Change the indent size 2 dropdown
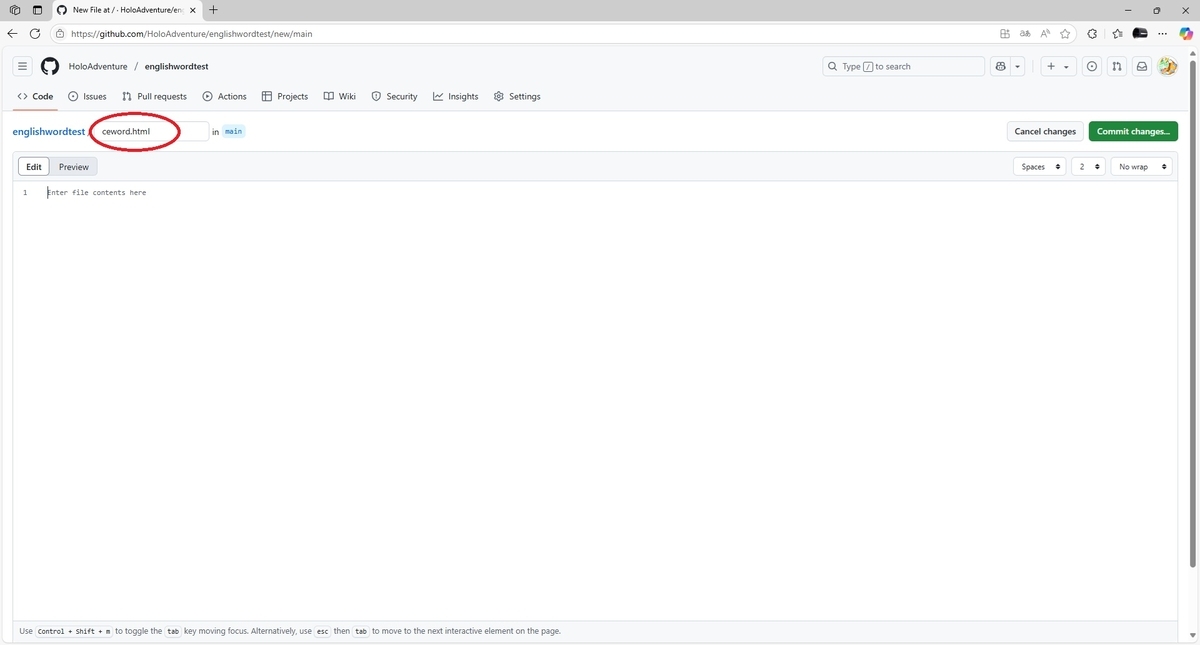Screen dimensions: 1200x645 1087,166
